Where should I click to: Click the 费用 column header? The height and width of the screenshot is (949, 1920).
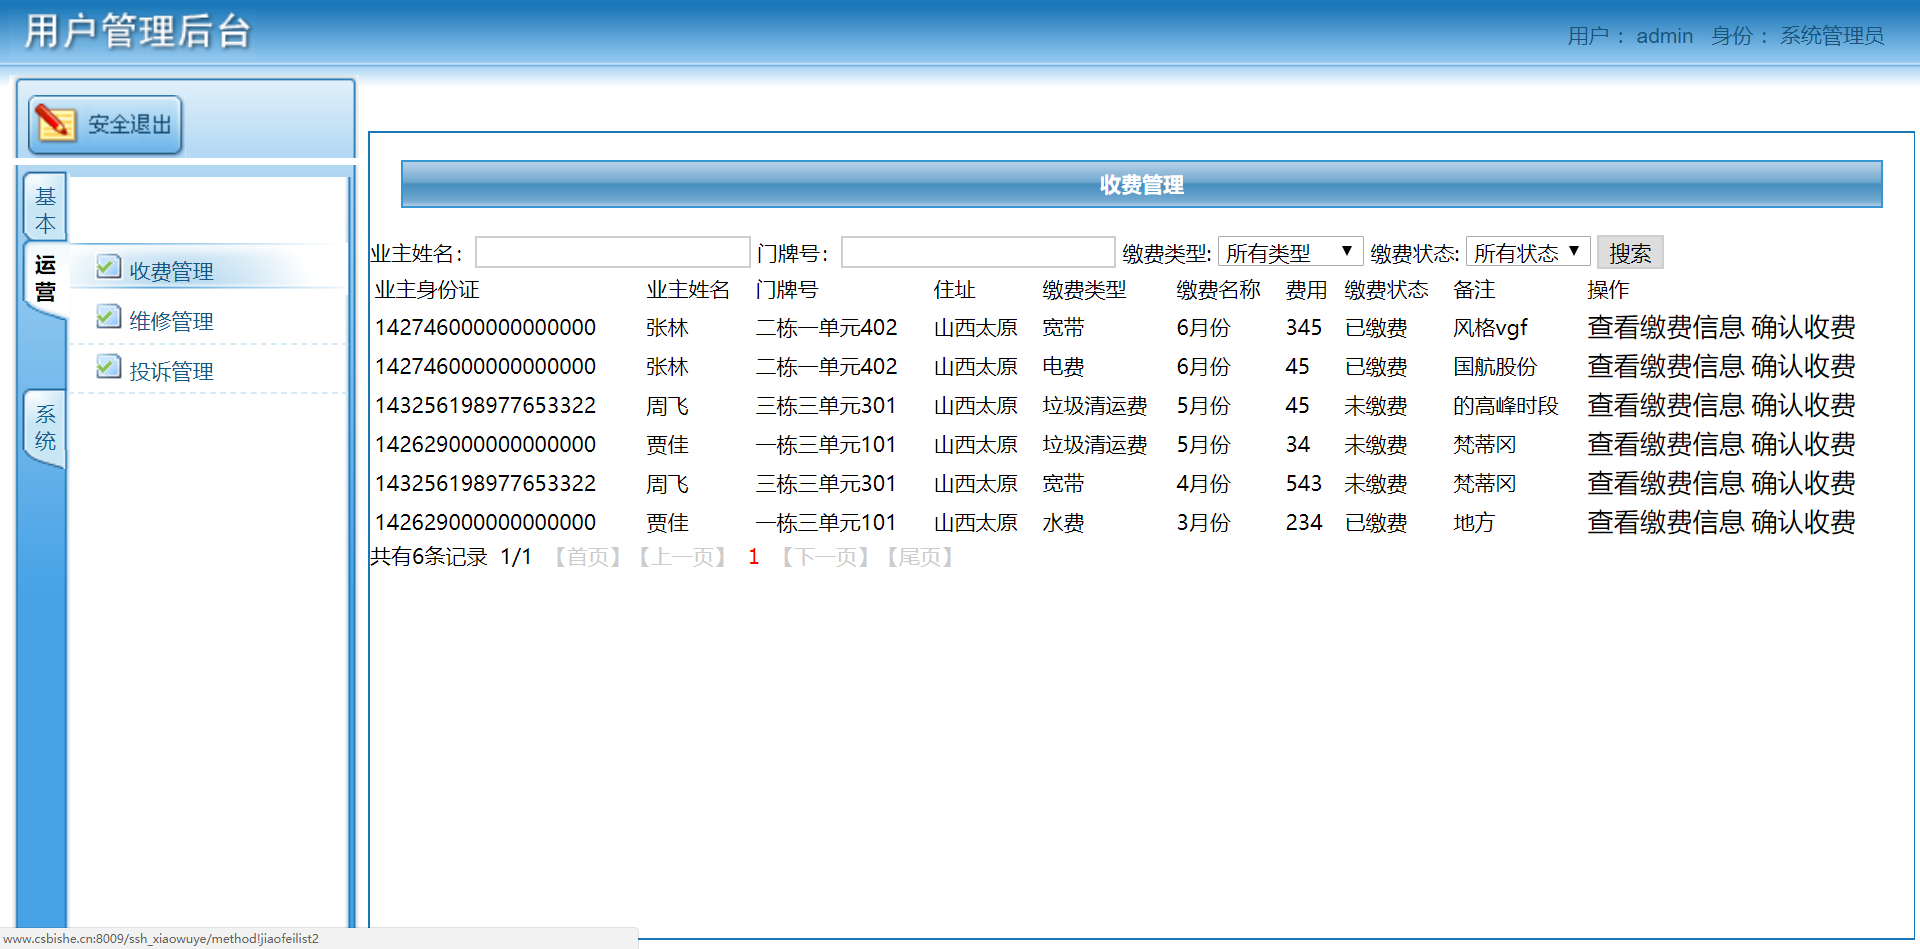point(1306,290)
